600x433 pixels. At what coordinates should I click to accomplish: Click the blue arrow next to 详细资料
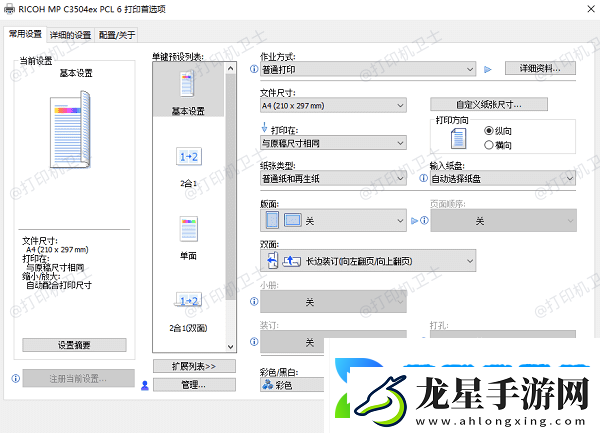click(488, 70)
